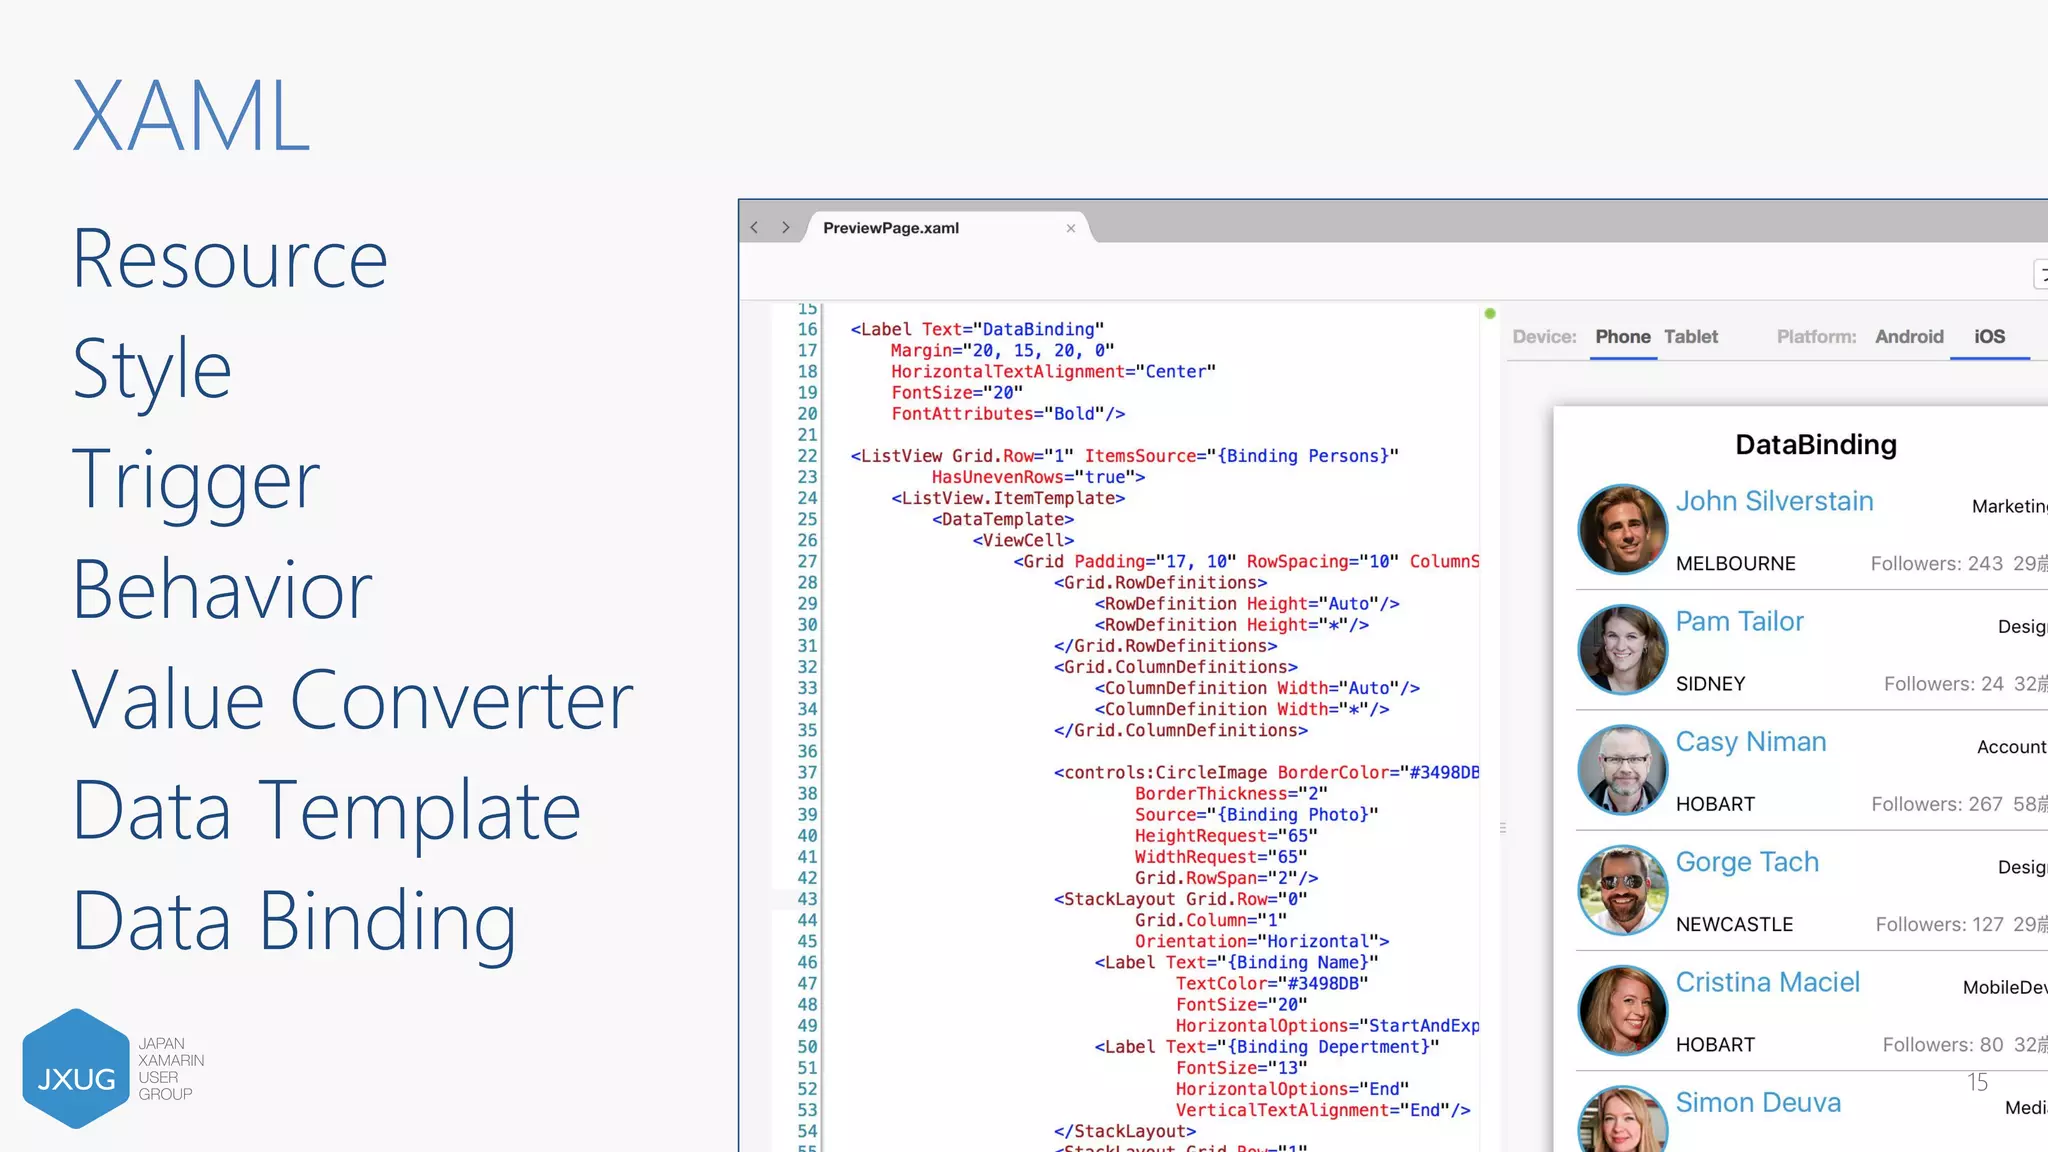The width and height of the screenshot is (2048, 1152).
Task: Click the Followers: 80 label
Action: click(1943, 1045)
